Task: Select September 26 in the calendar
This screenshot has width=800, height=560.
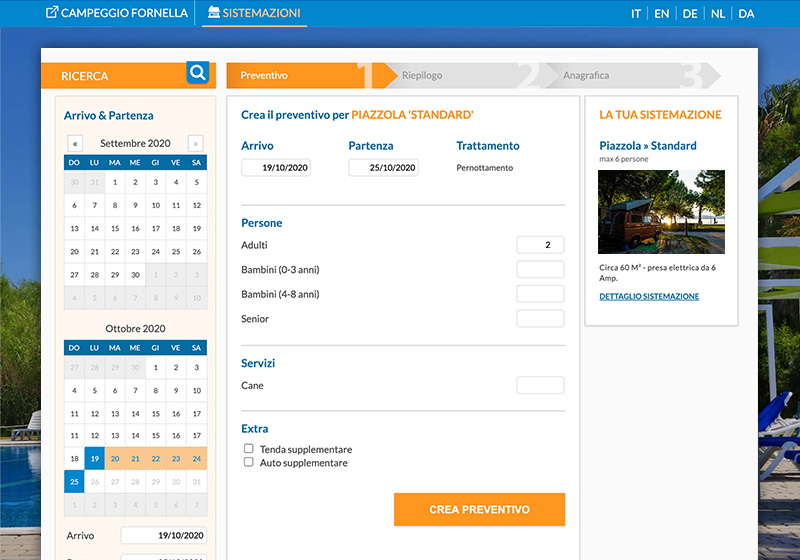Action: click(196, 251)
